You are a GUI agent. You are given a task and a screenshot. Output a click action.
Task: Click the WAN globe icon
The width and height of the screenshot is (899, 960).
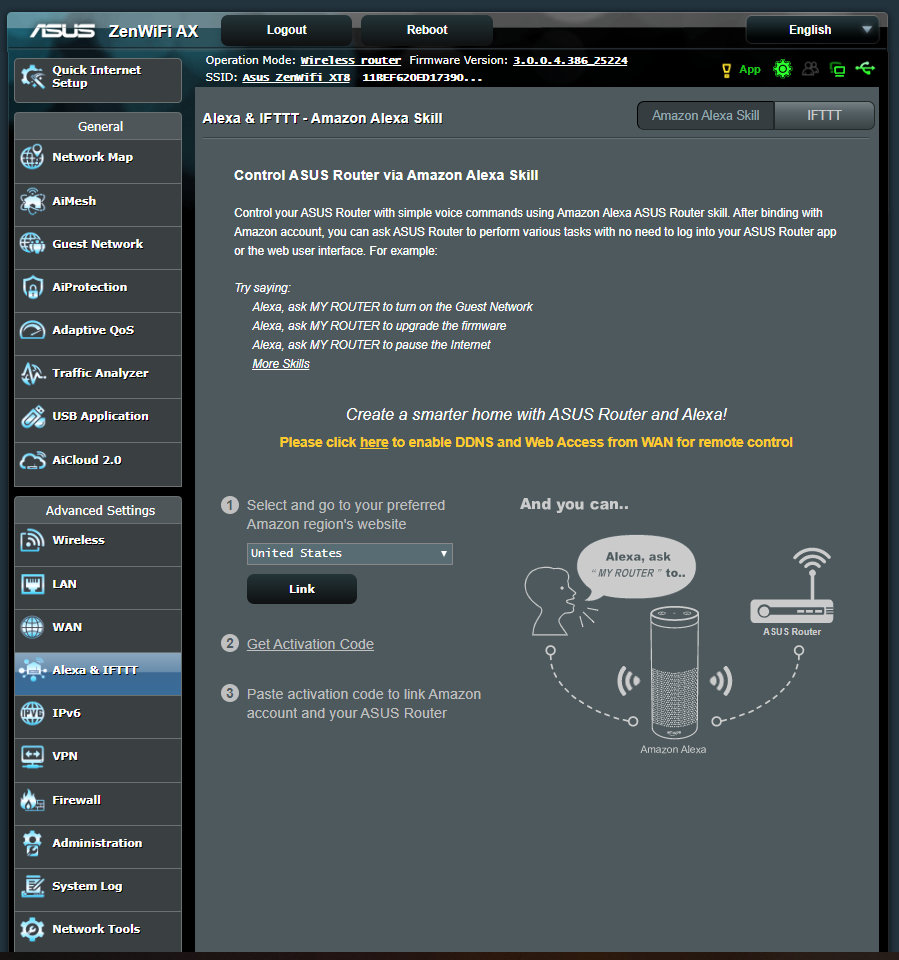32,627
